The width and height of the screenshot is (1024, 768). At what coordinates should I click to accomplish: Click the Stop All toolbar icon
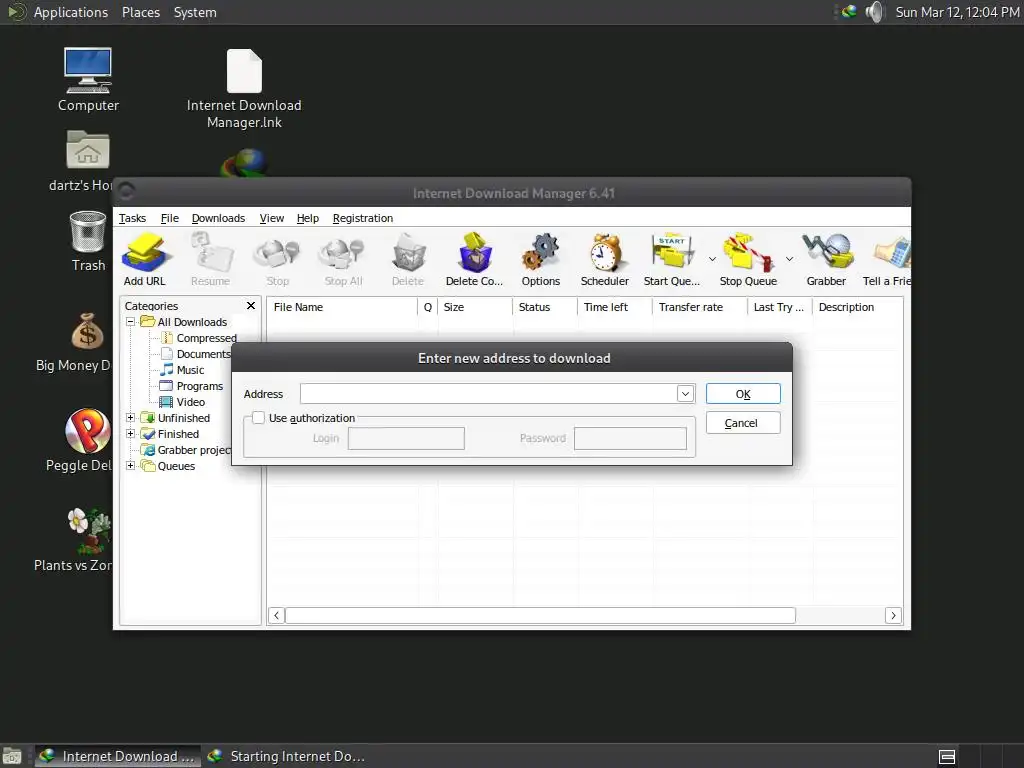342,253
